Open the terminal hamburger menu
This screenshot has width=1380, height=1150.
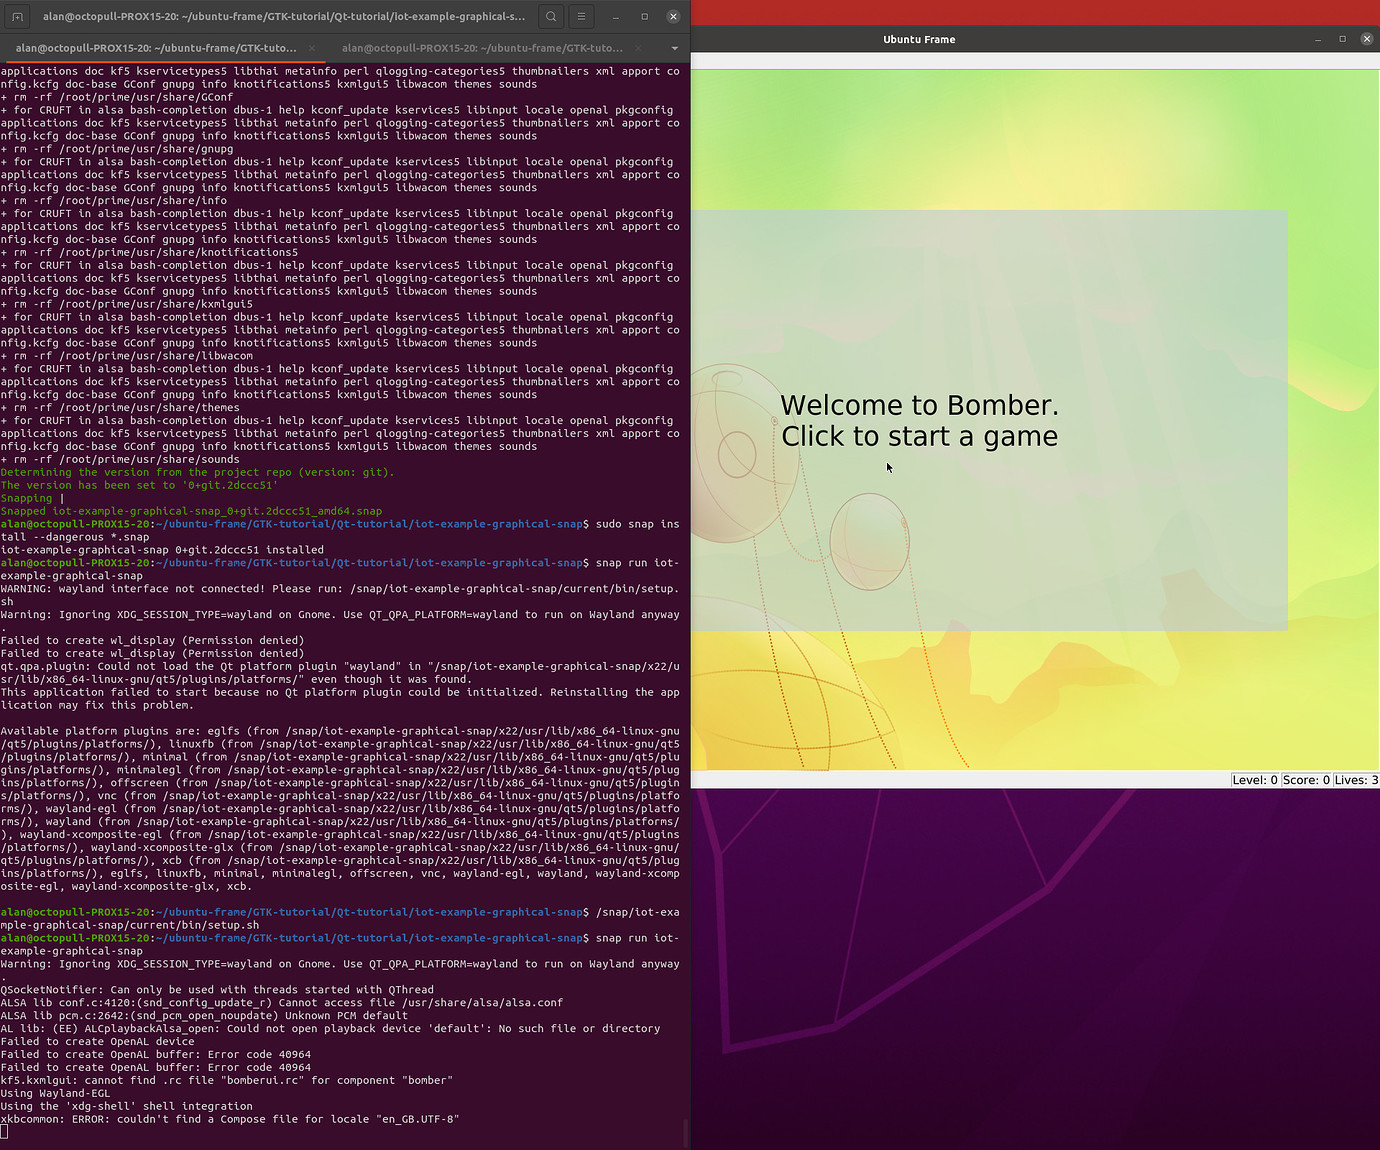581,16
